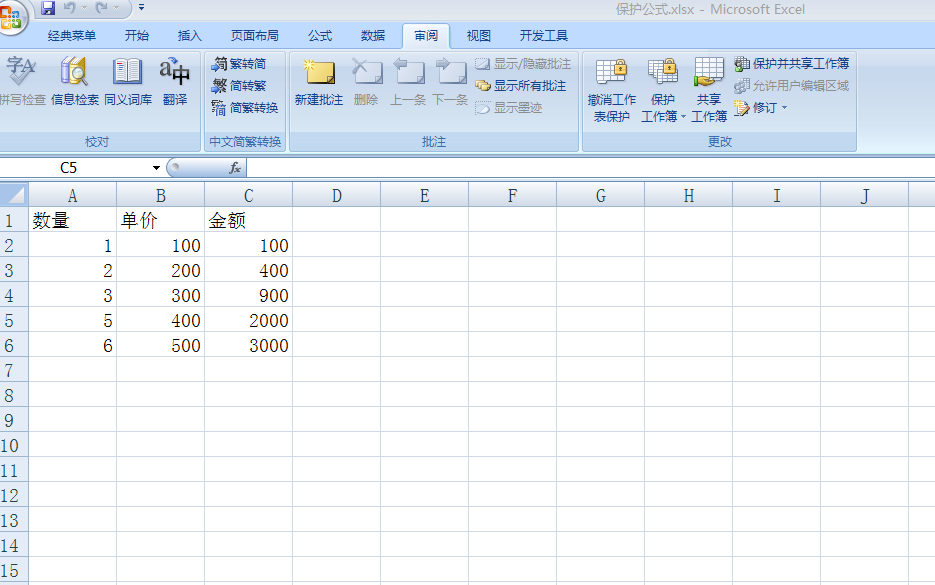Click cell A1 containing 数量
Viewport: 935px width, 585px height.
pyautogui.click(x=72, y=220)
